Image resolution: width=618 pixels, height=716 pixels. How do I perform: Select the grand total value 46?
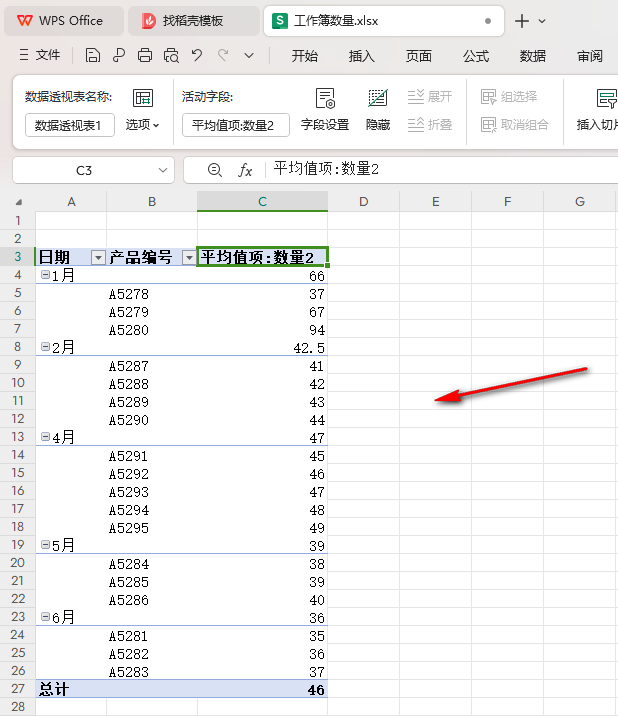tap(263, 689)
